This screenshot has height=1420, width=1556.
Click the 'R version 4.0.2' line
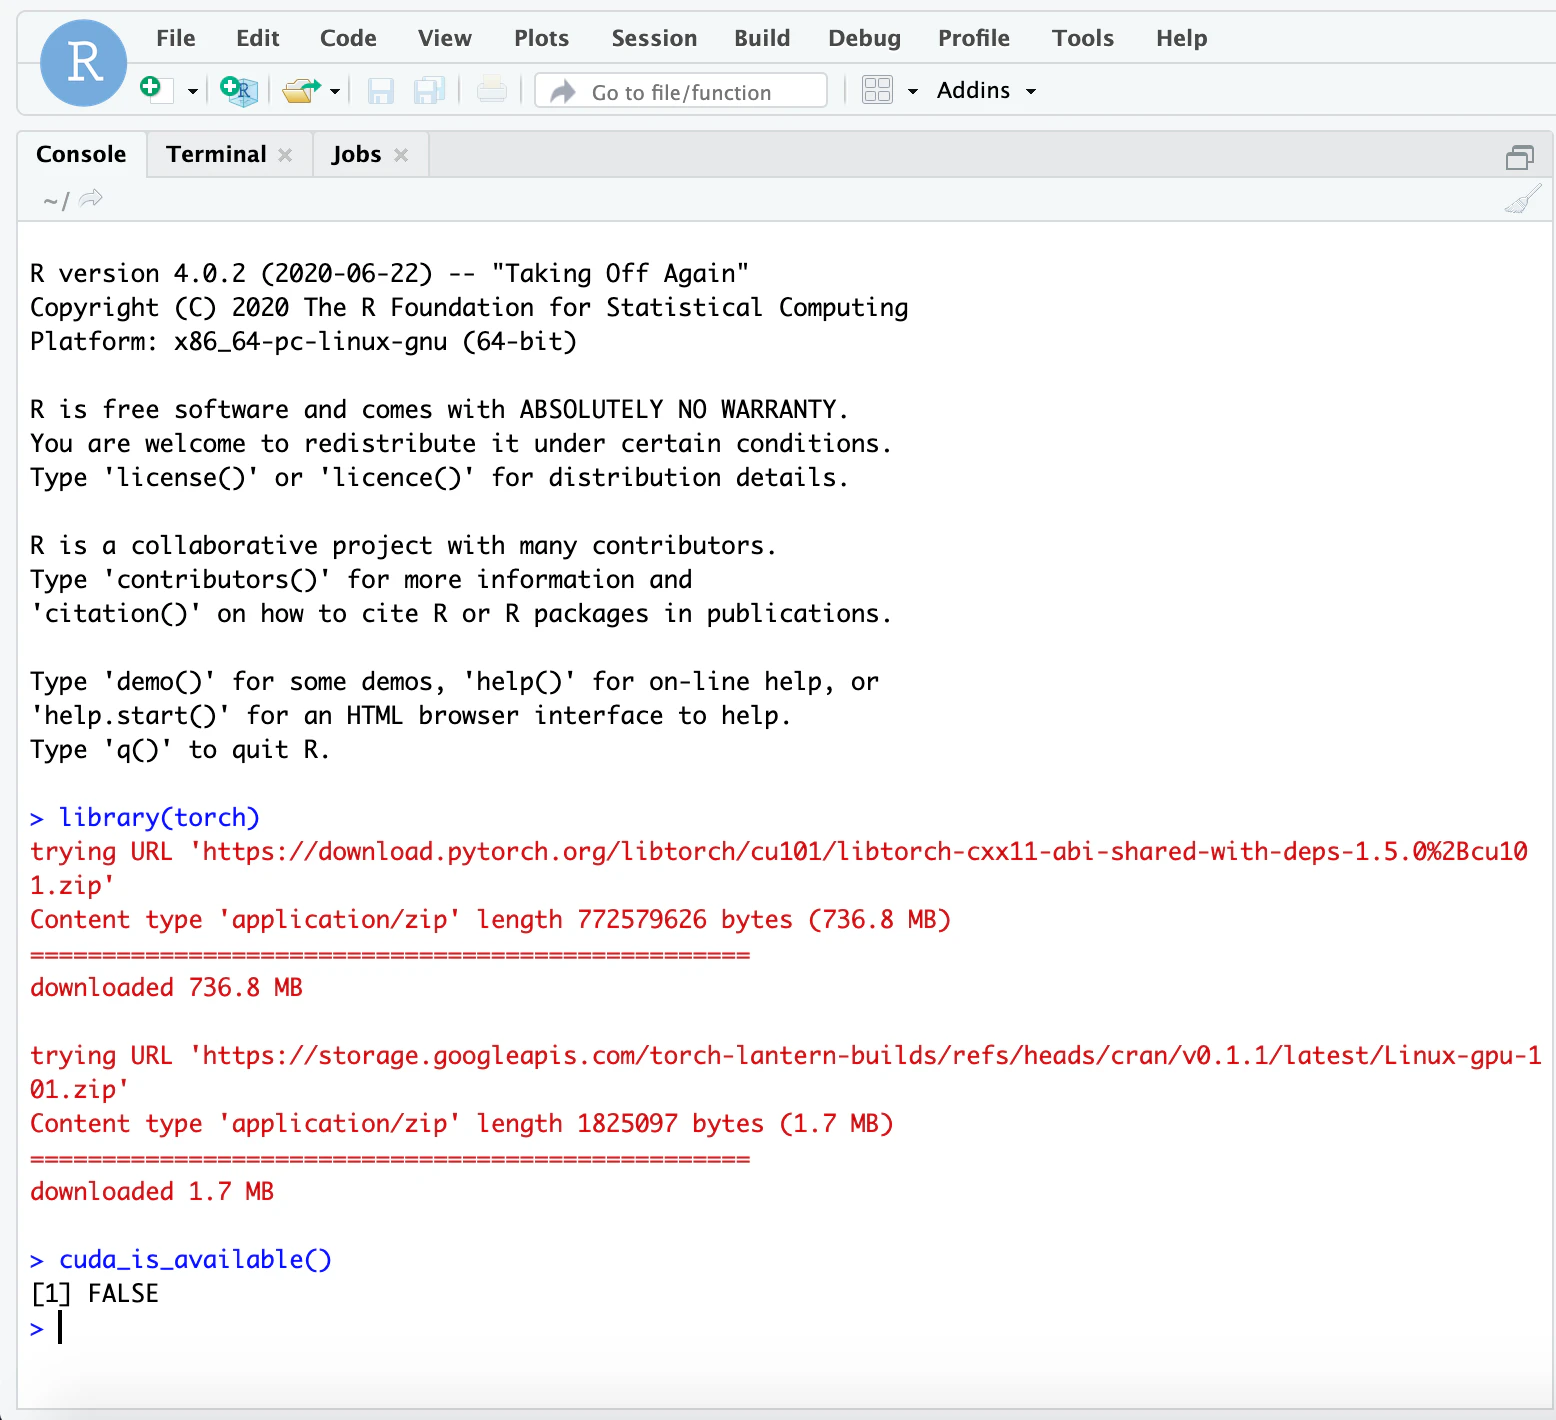click(390, 273)
